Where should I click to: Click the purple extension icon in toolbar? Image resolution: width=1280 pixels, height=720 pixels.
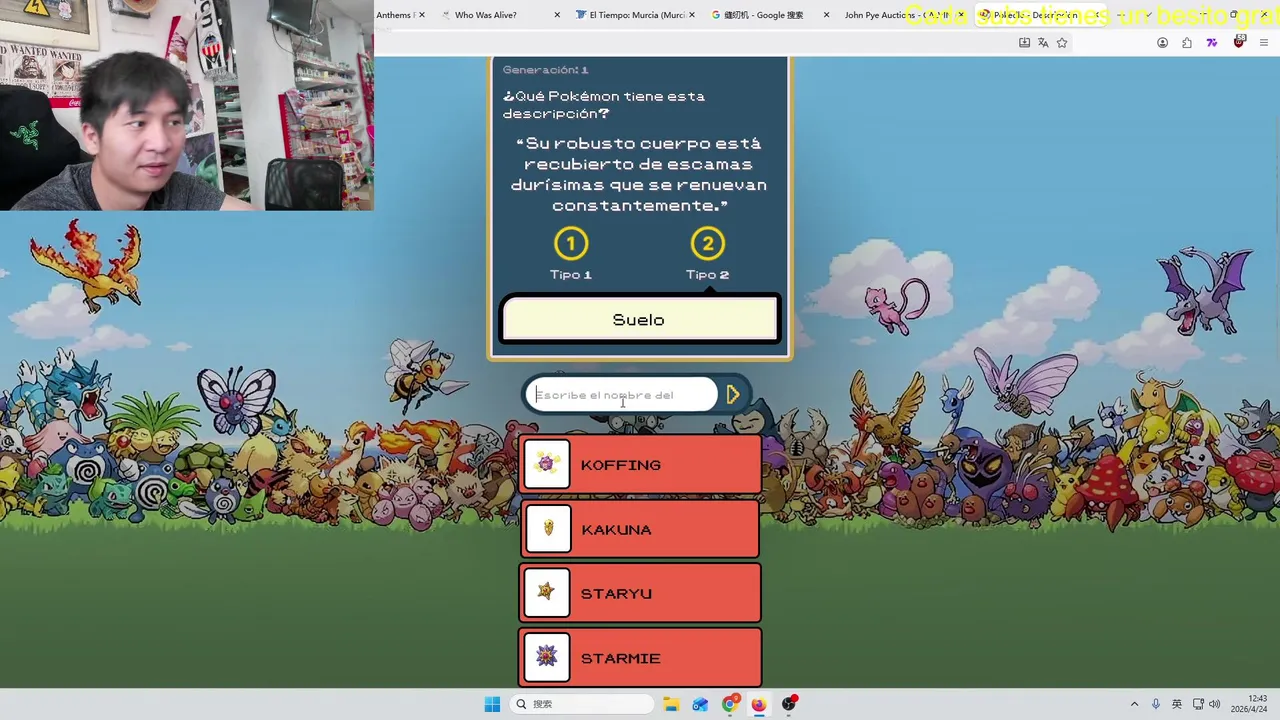(x=1212, y=43)
